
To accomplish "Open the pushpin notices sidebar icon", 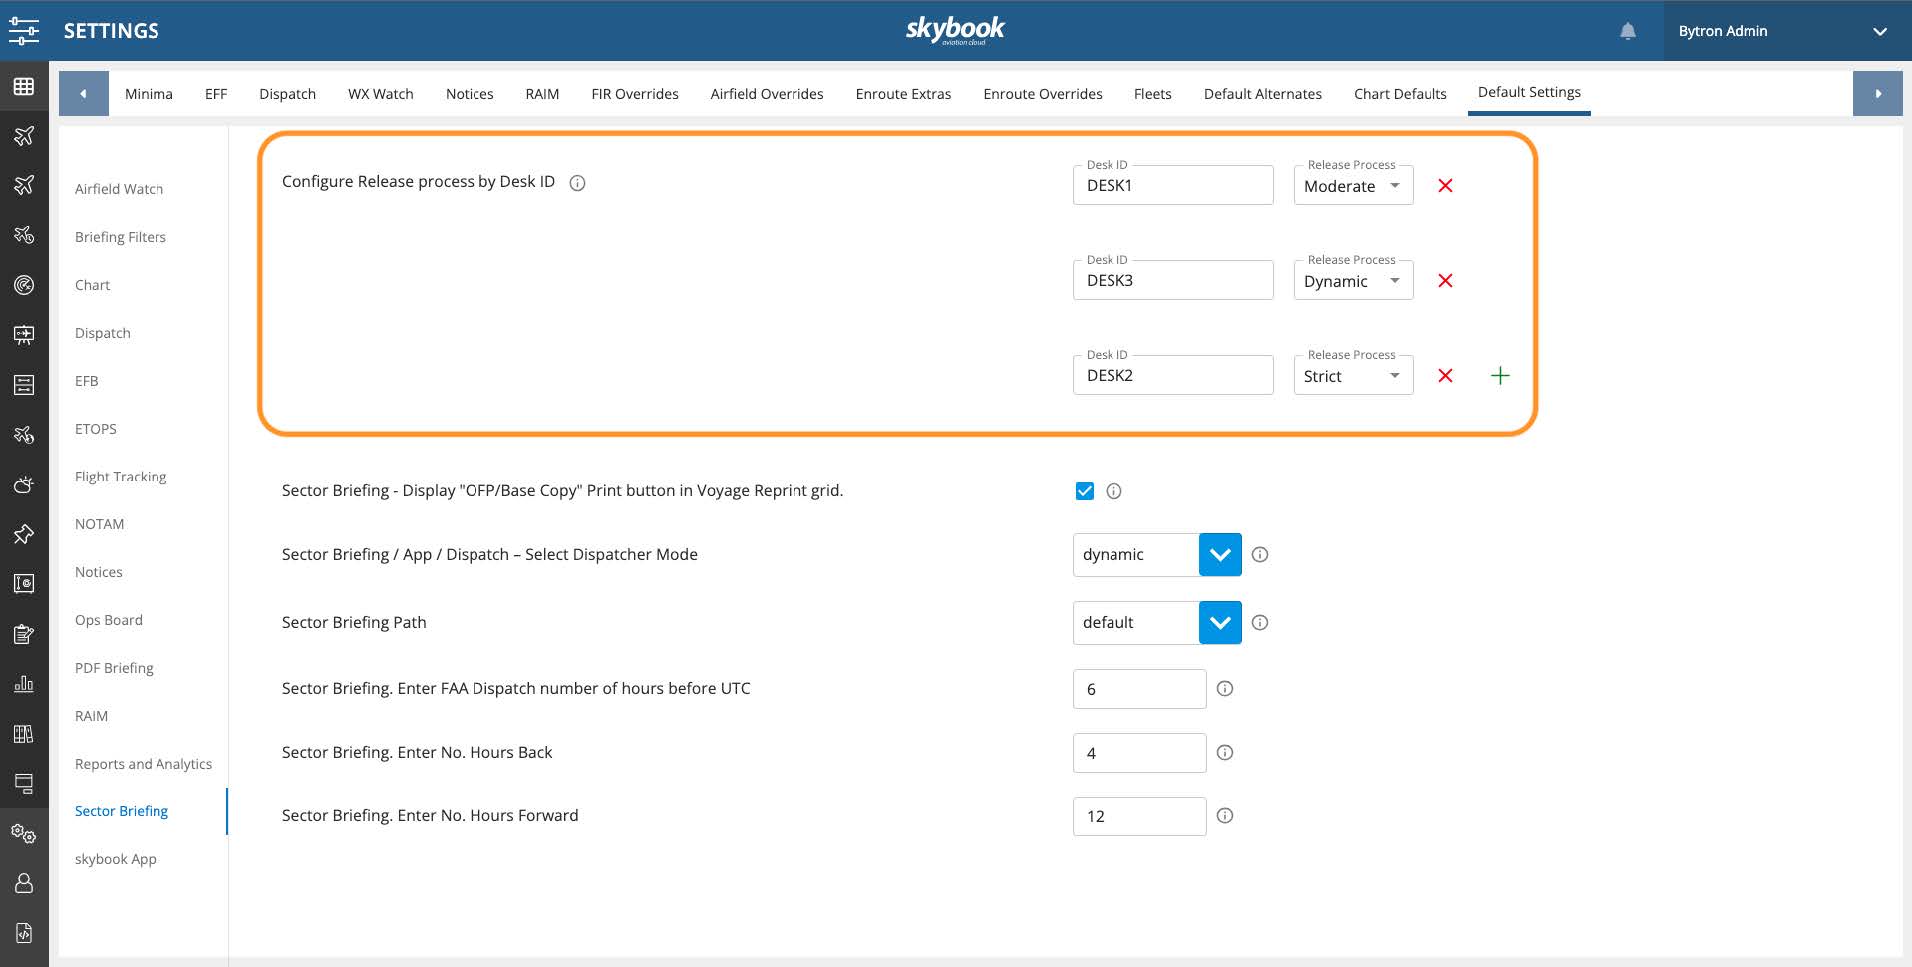I will click(x=24, y=534).
